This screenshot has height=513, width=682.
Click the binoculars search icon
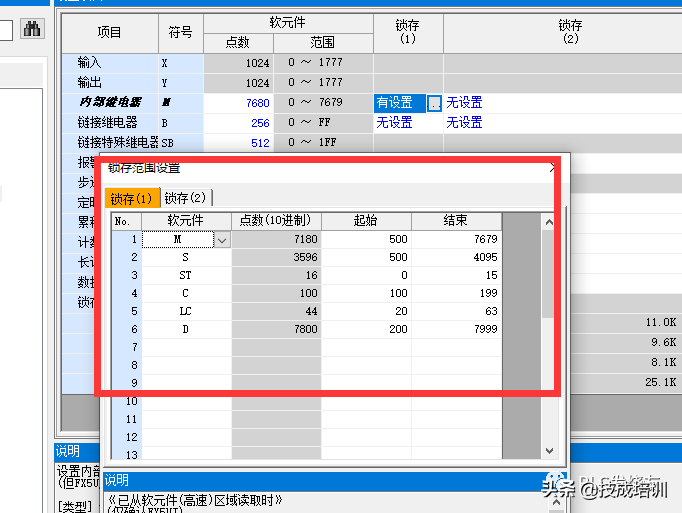(33, 29)
